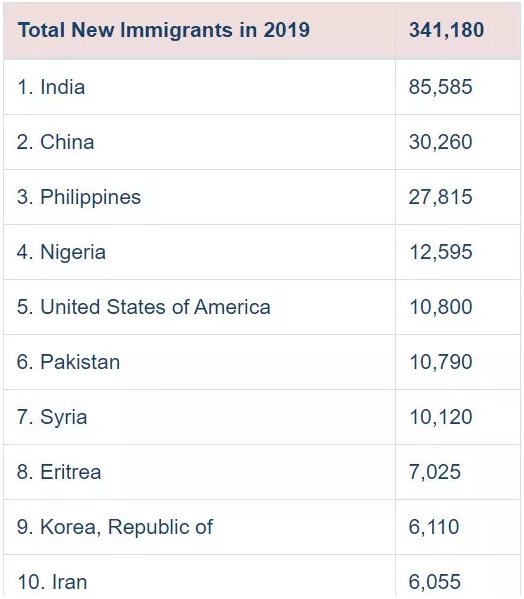
Task: Select the 341,180 total value cell
Action: pyautogui.click(x=446, y=30)
